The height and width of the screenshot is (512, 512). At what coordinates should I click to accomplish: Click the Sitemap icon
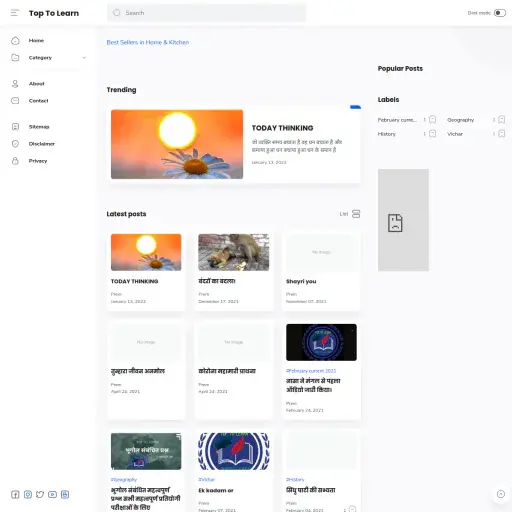(x=15, y=127)
